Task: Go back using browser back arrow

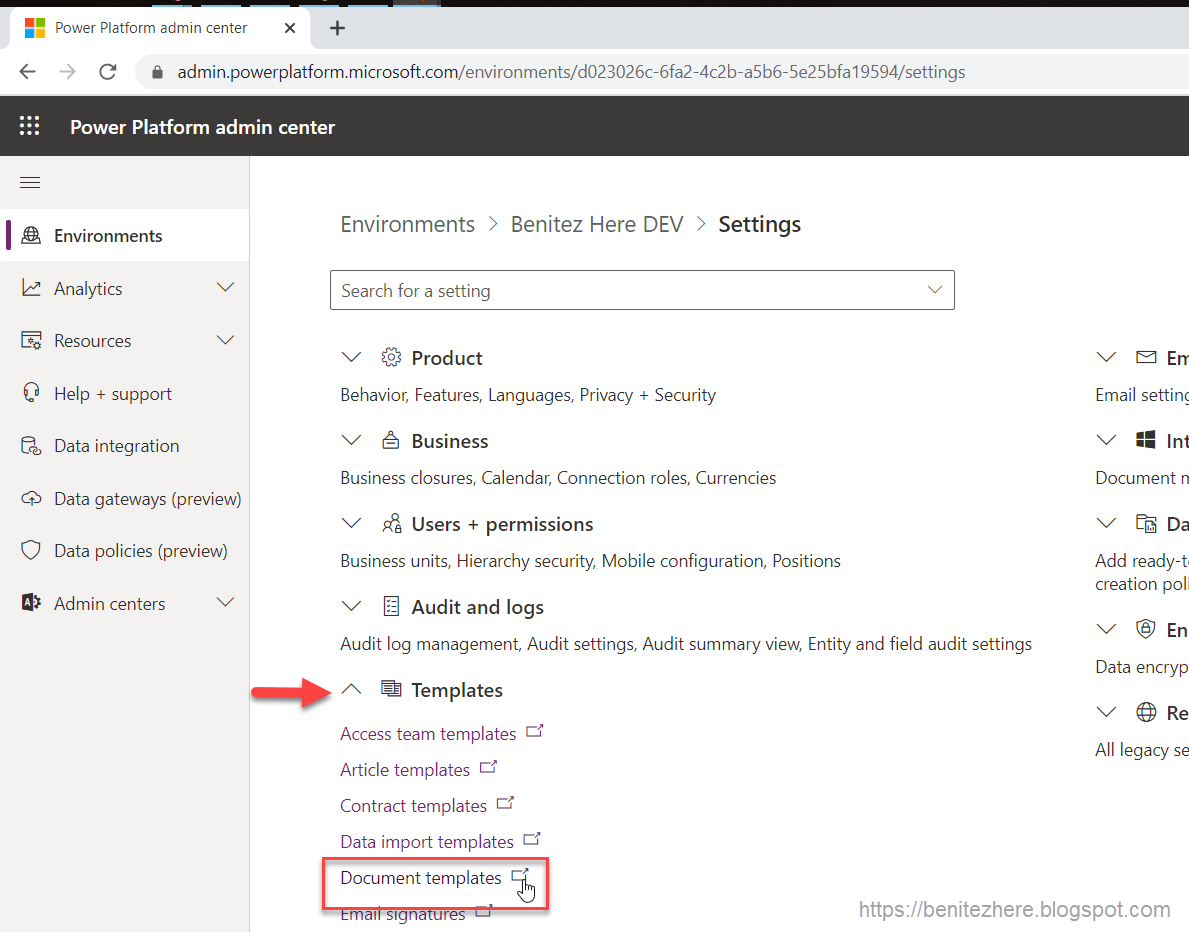Action: point(27,71)
